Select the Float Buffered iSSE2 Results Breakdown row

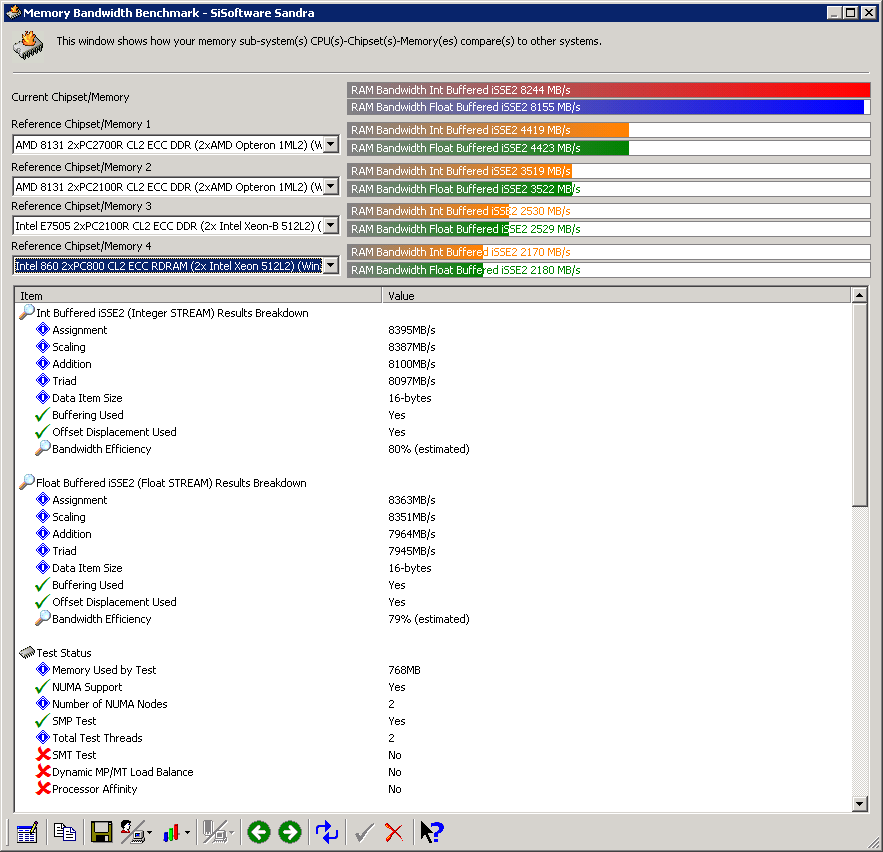click(x=171, y=483)
